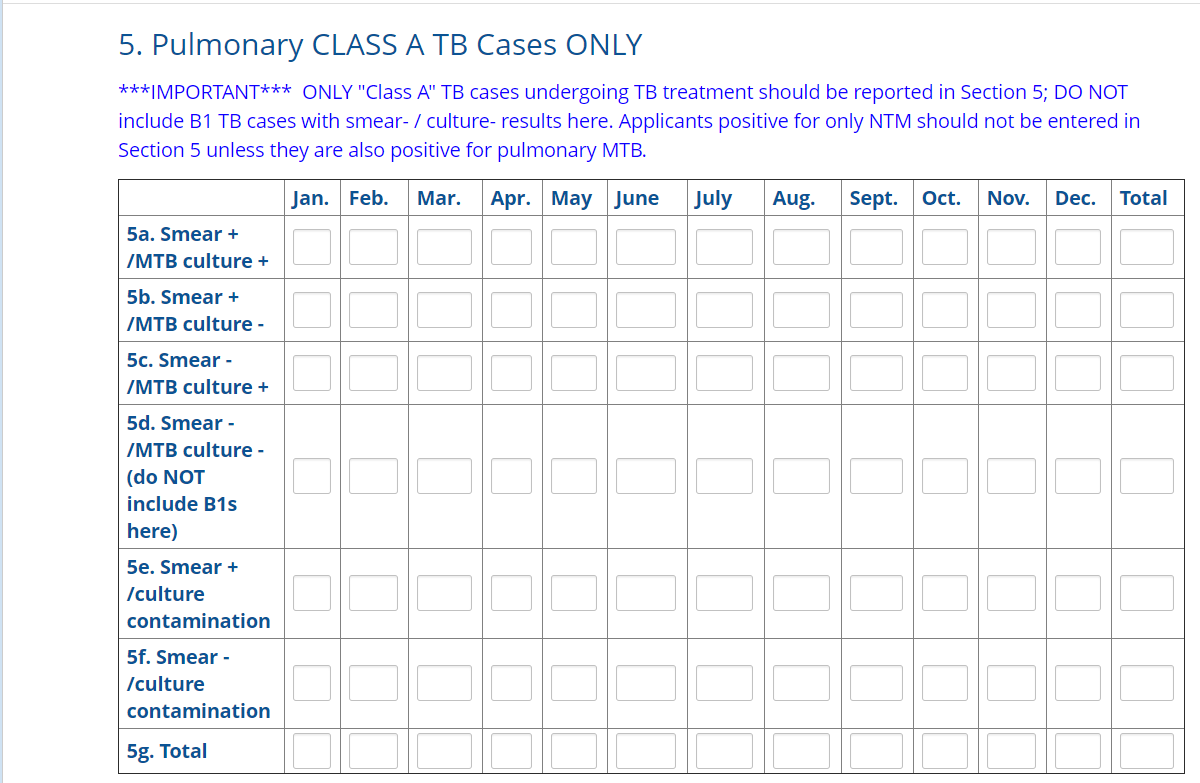Focus the 5f row December input box
The image size is (1200, 783).
point(1077,683)
